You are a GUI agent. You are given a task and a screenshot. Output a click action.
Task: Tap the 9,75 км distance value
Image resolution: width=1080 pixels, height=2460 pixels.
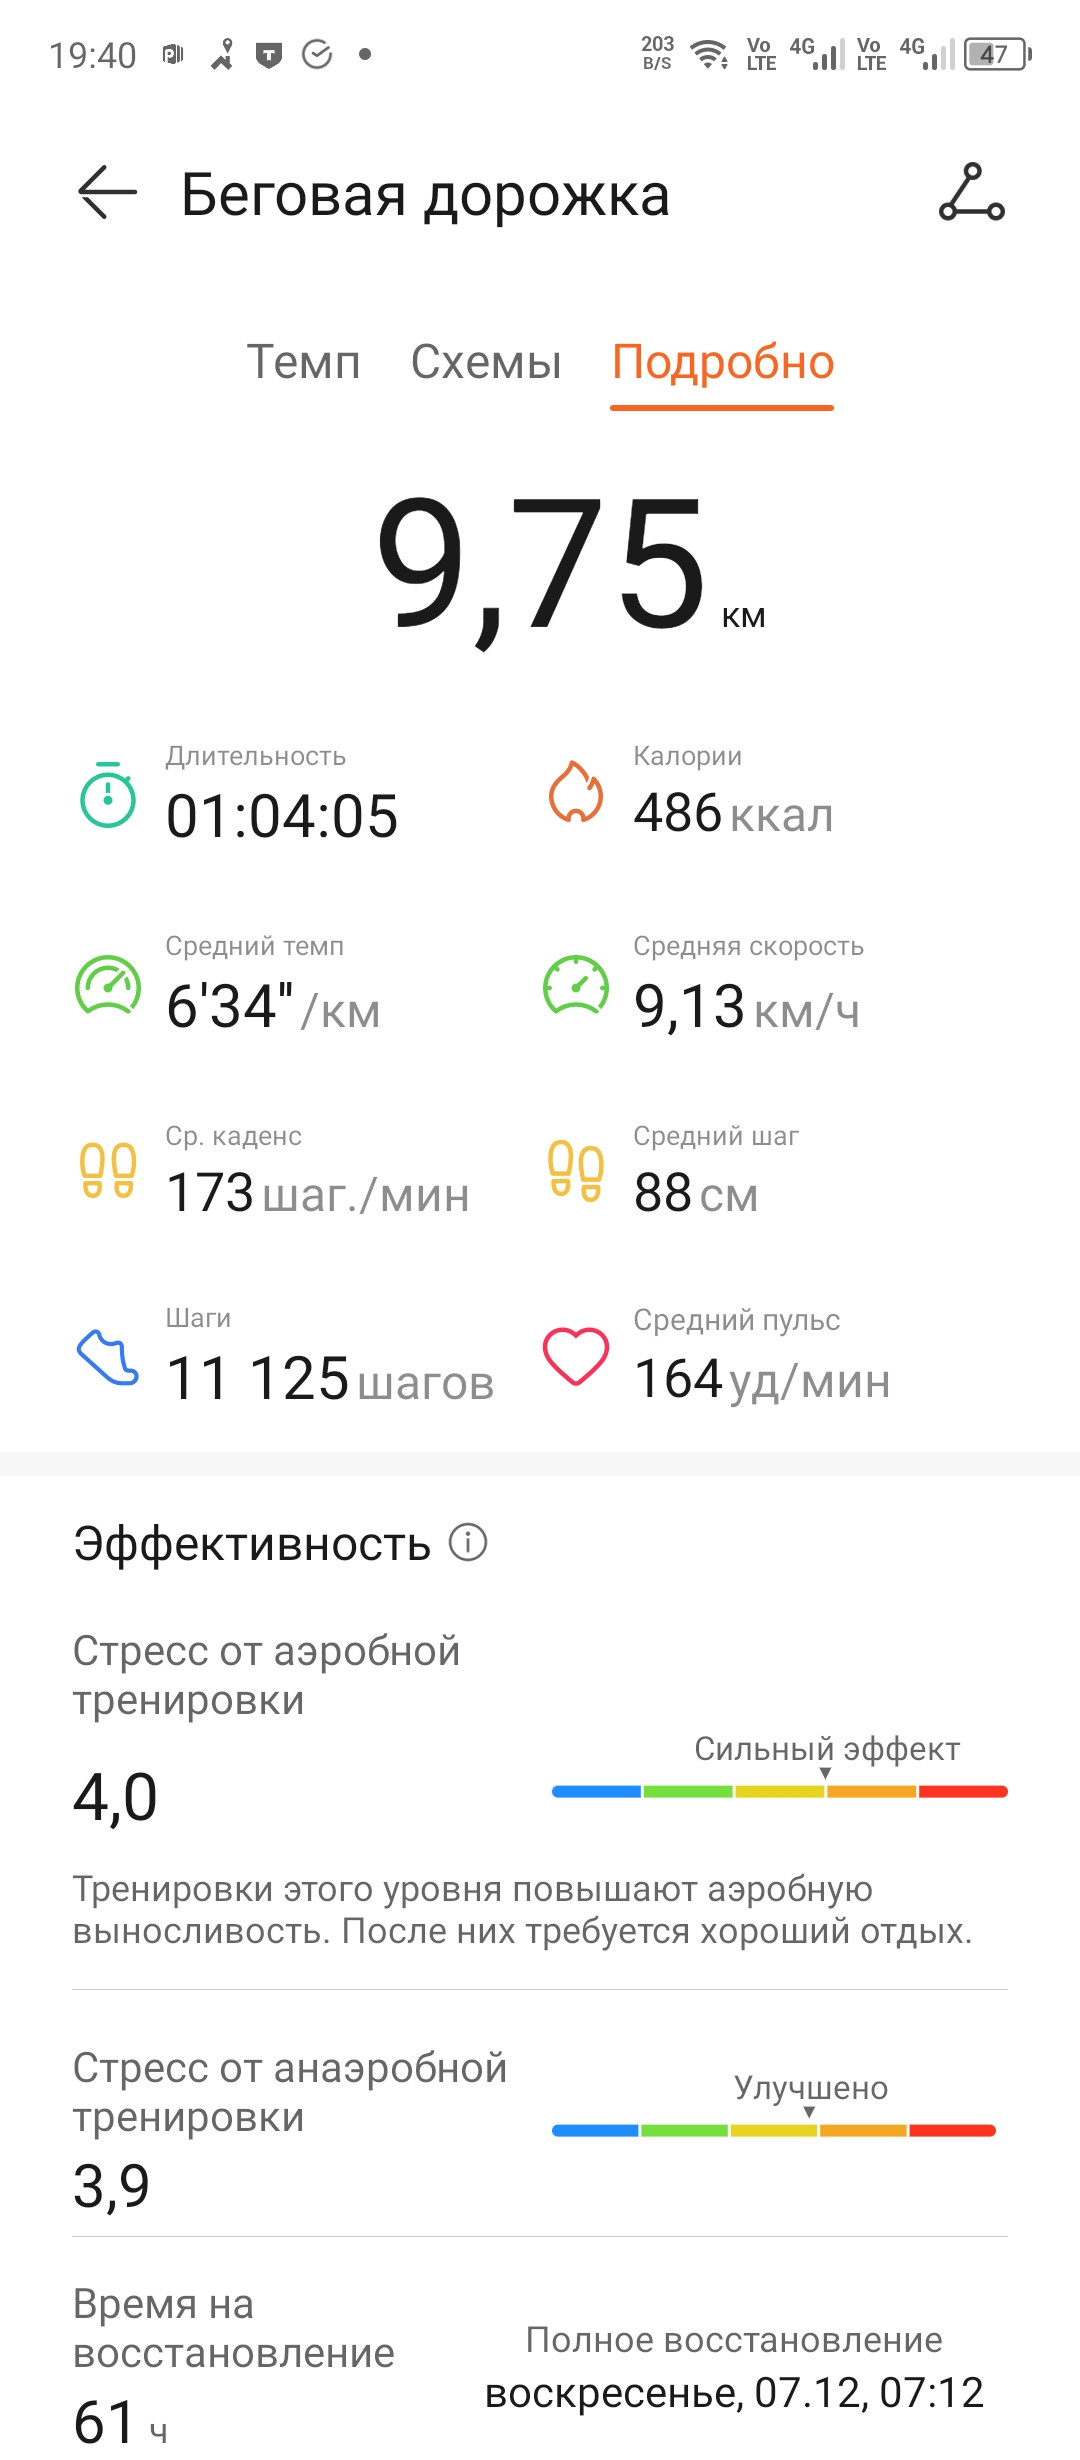click(570, 566)
